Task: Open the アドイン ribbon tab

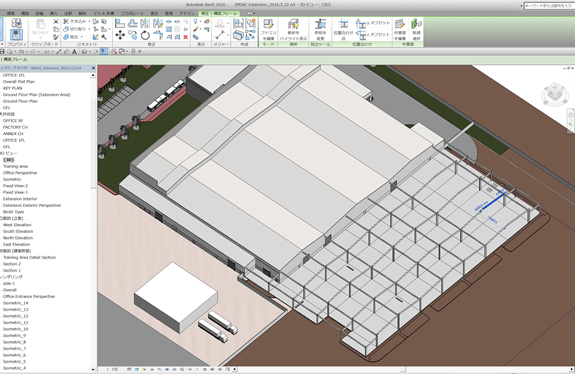Action: (x=187, y=14)
